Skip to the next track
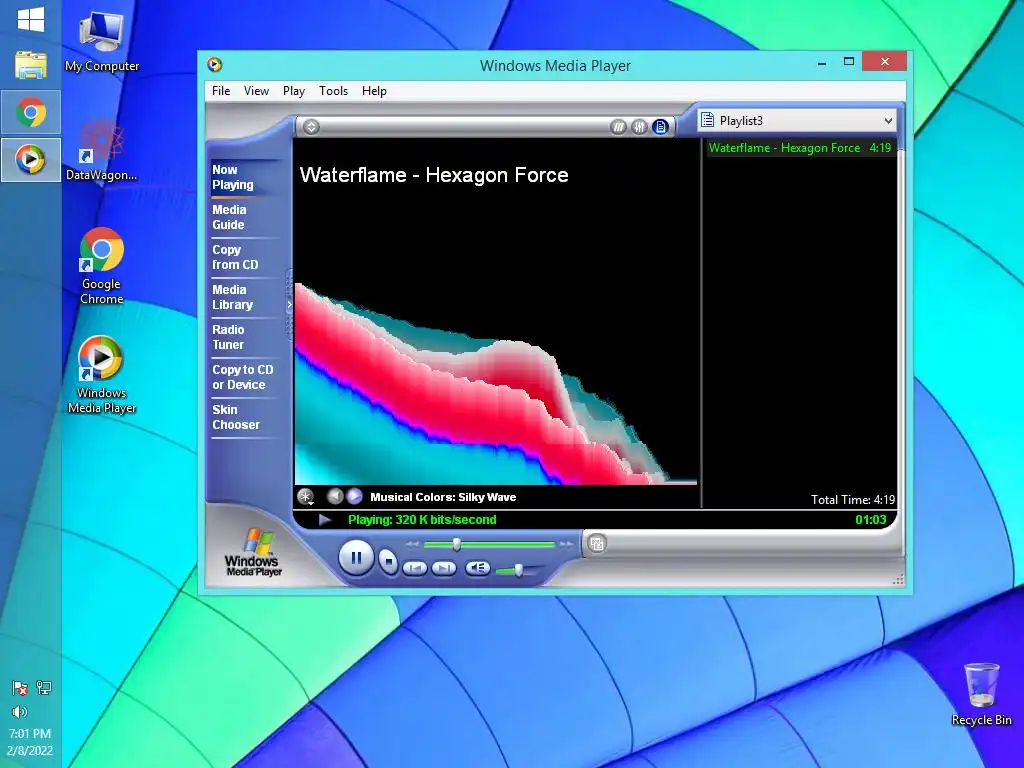Screen dimensions: 1024x768 443,568
